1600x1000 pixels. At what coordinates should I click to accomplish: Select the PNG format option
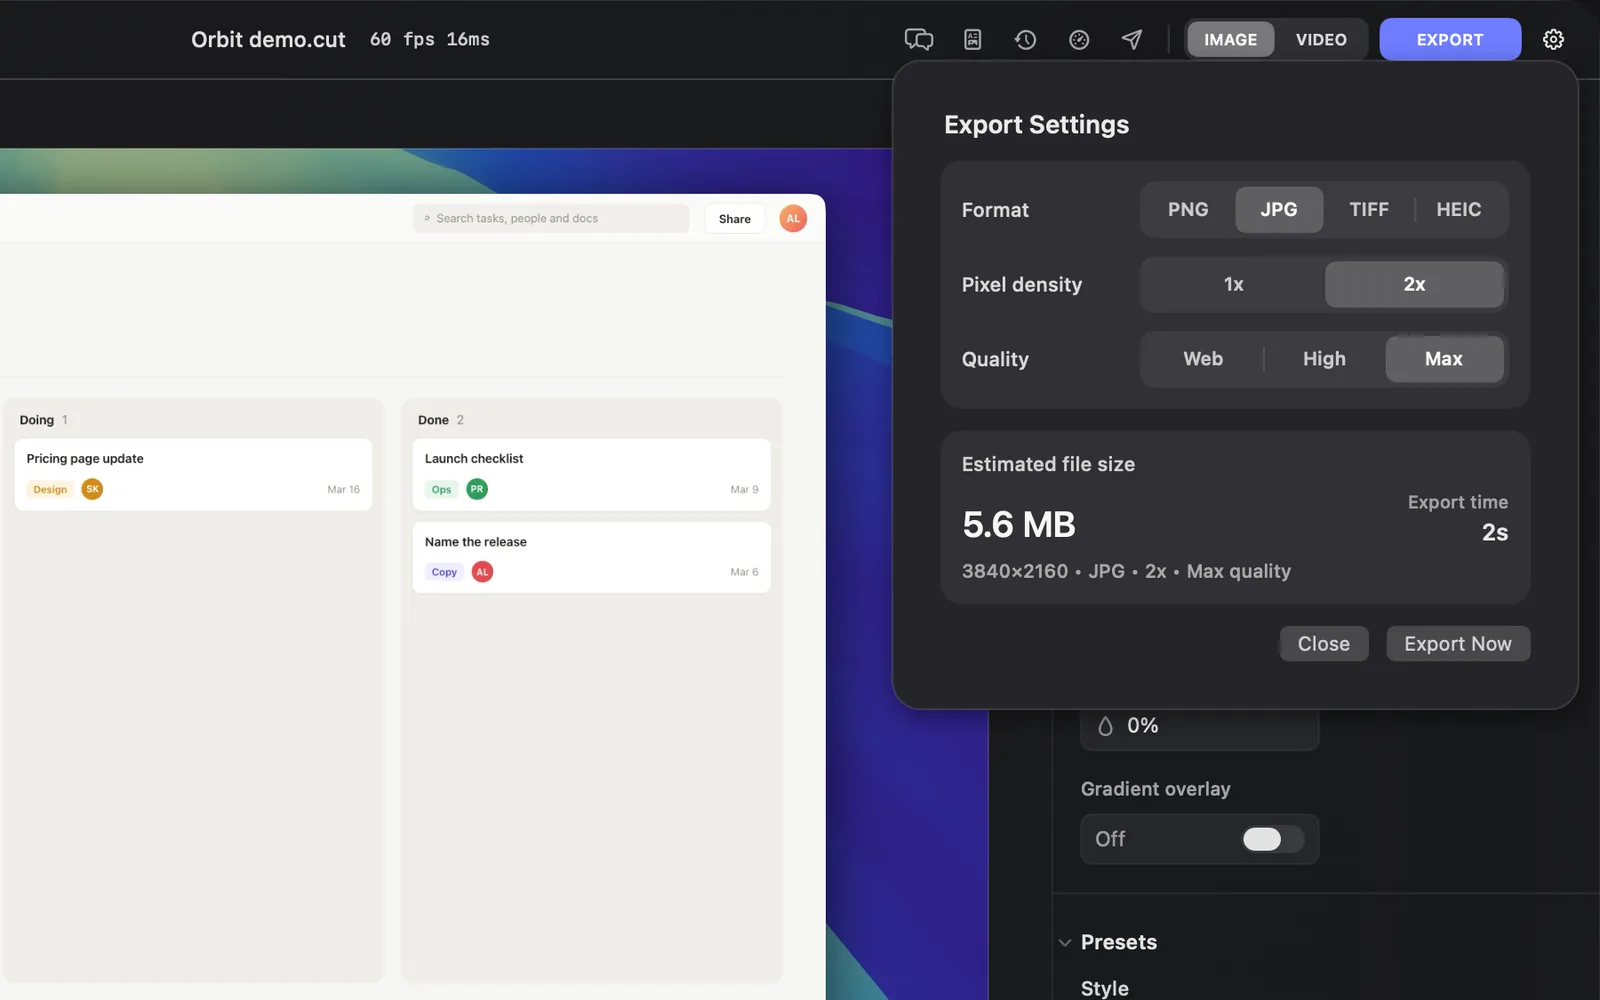coord(1188,210)
